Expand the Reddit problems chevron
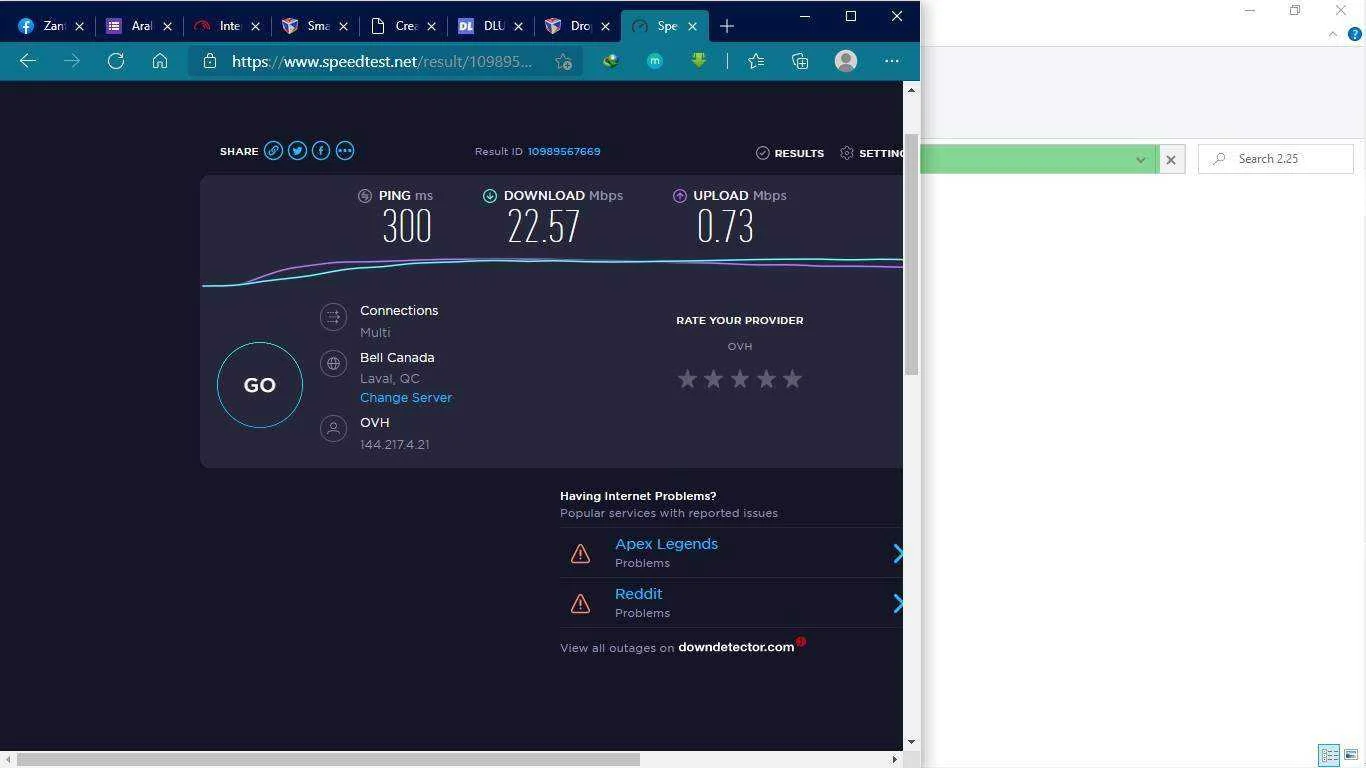1366x768 pixels. click(x=898, y=603)
